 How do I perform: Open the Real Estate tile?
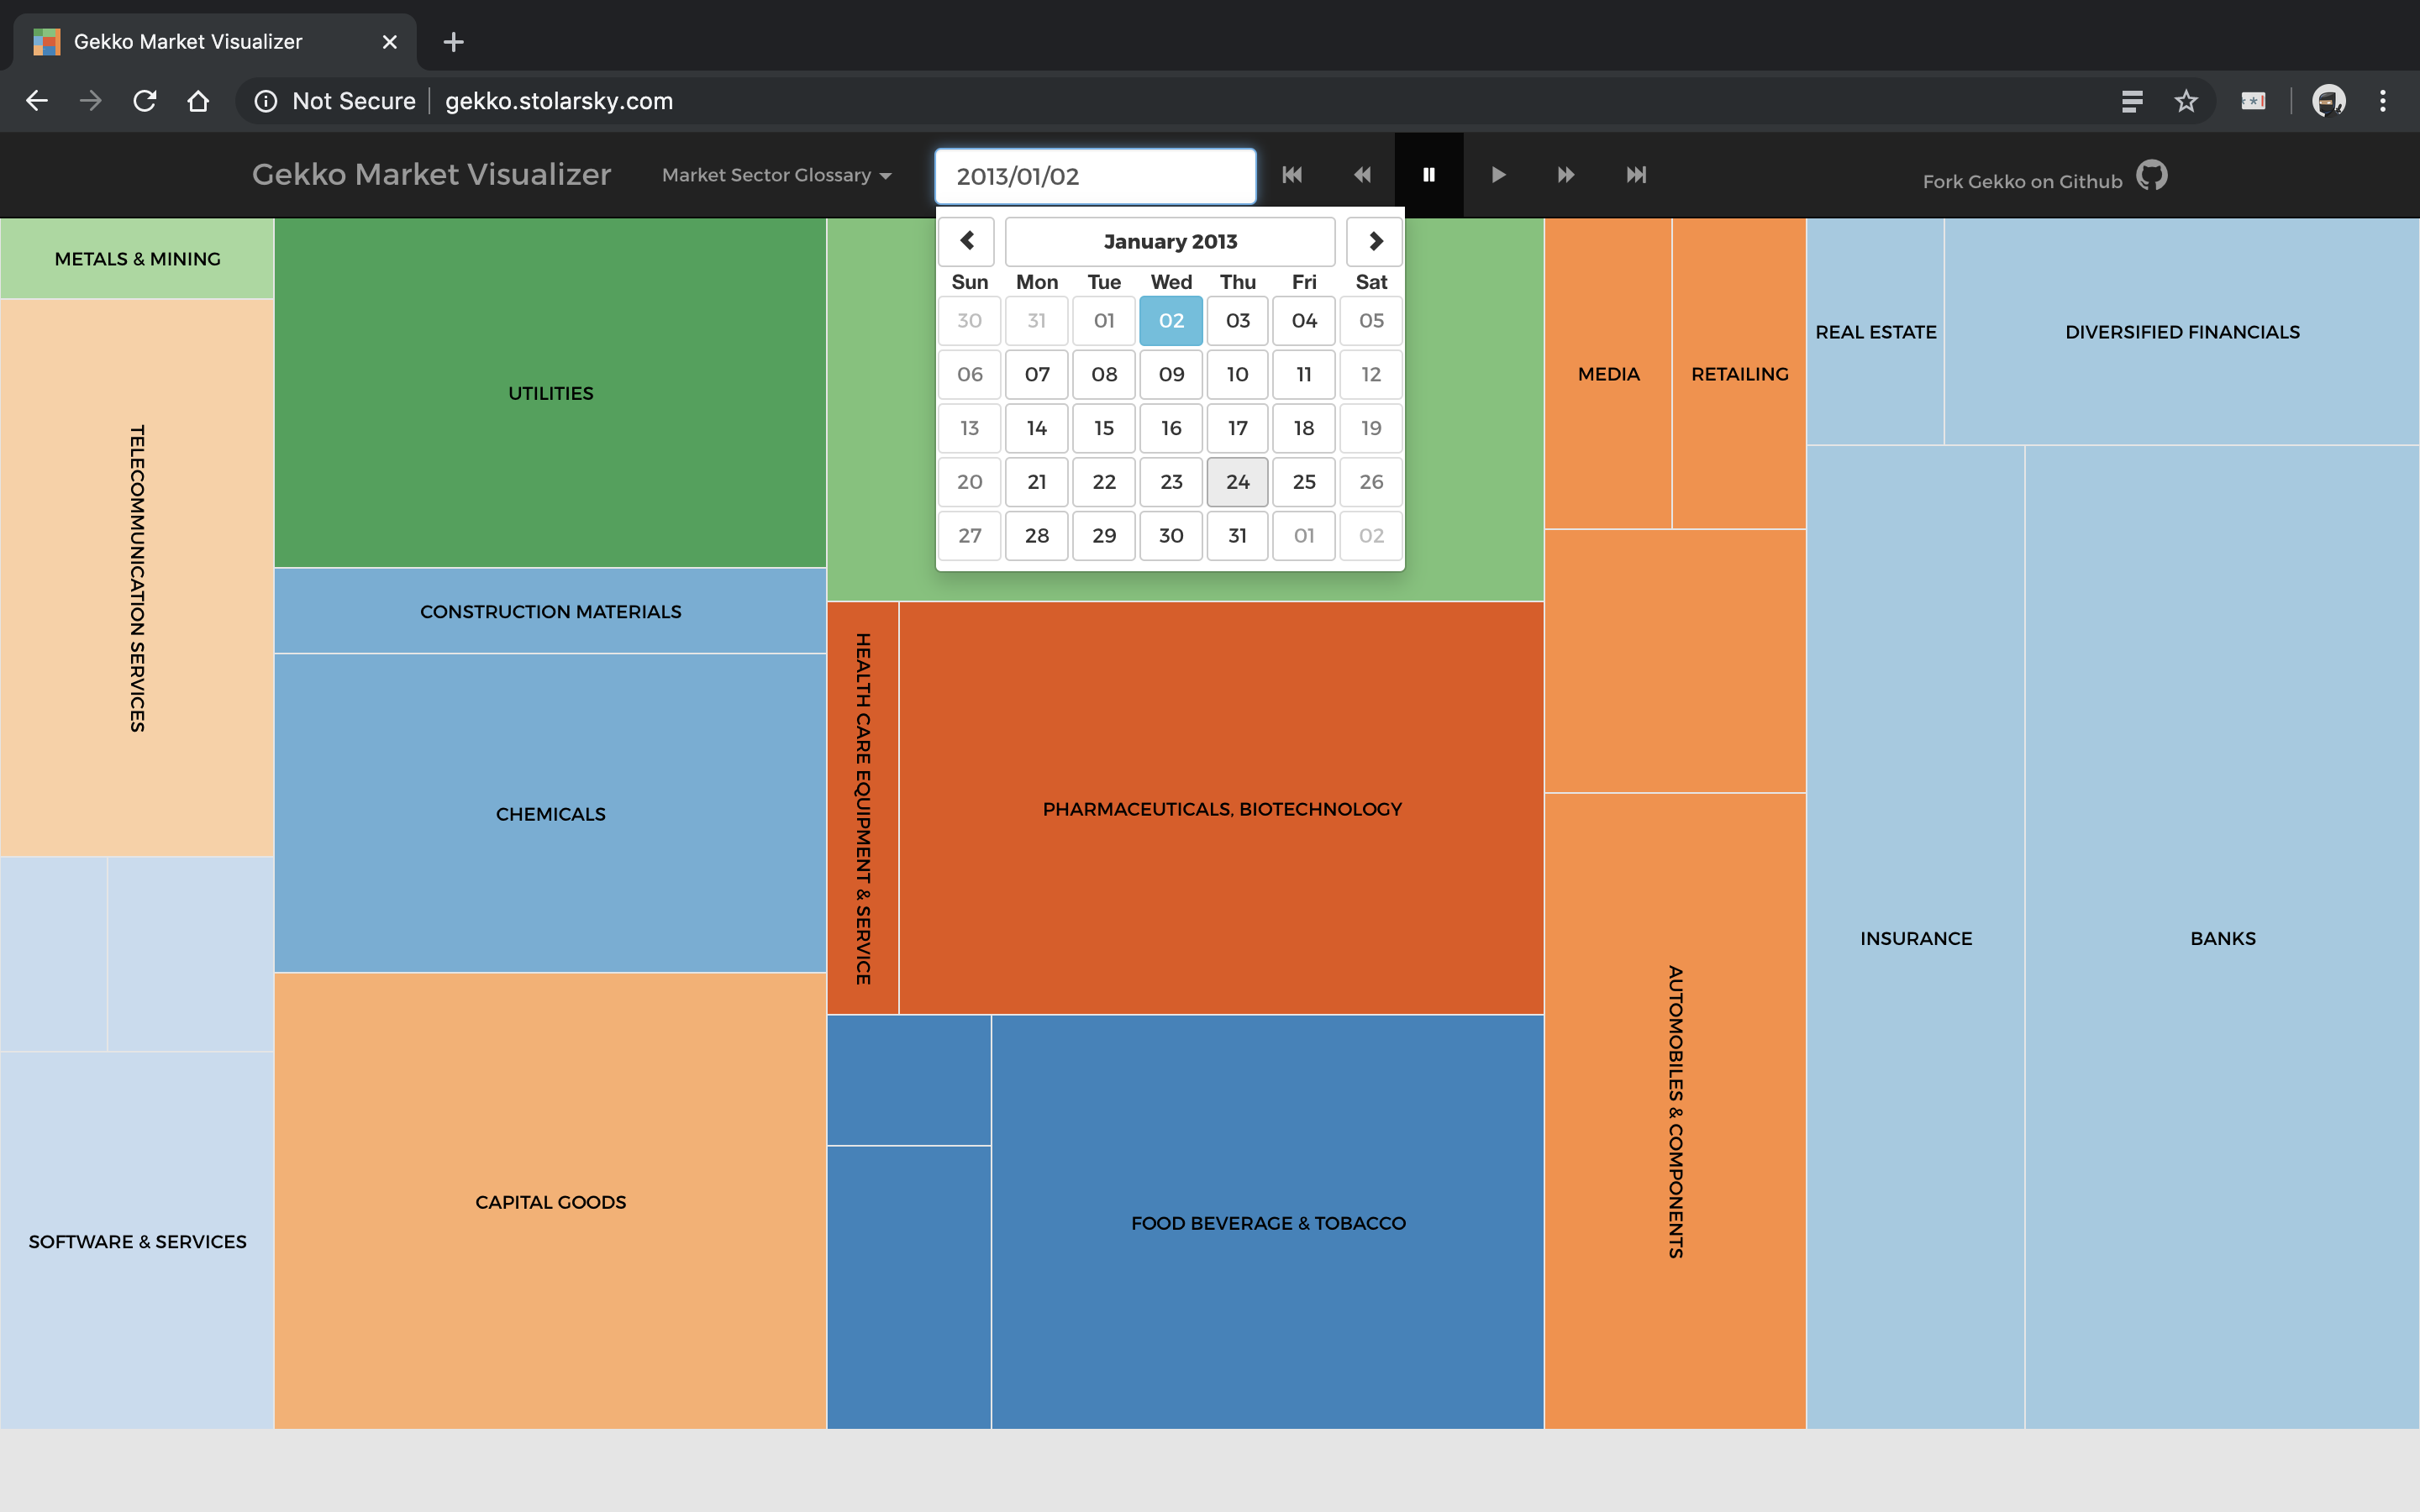(1875, 332)
